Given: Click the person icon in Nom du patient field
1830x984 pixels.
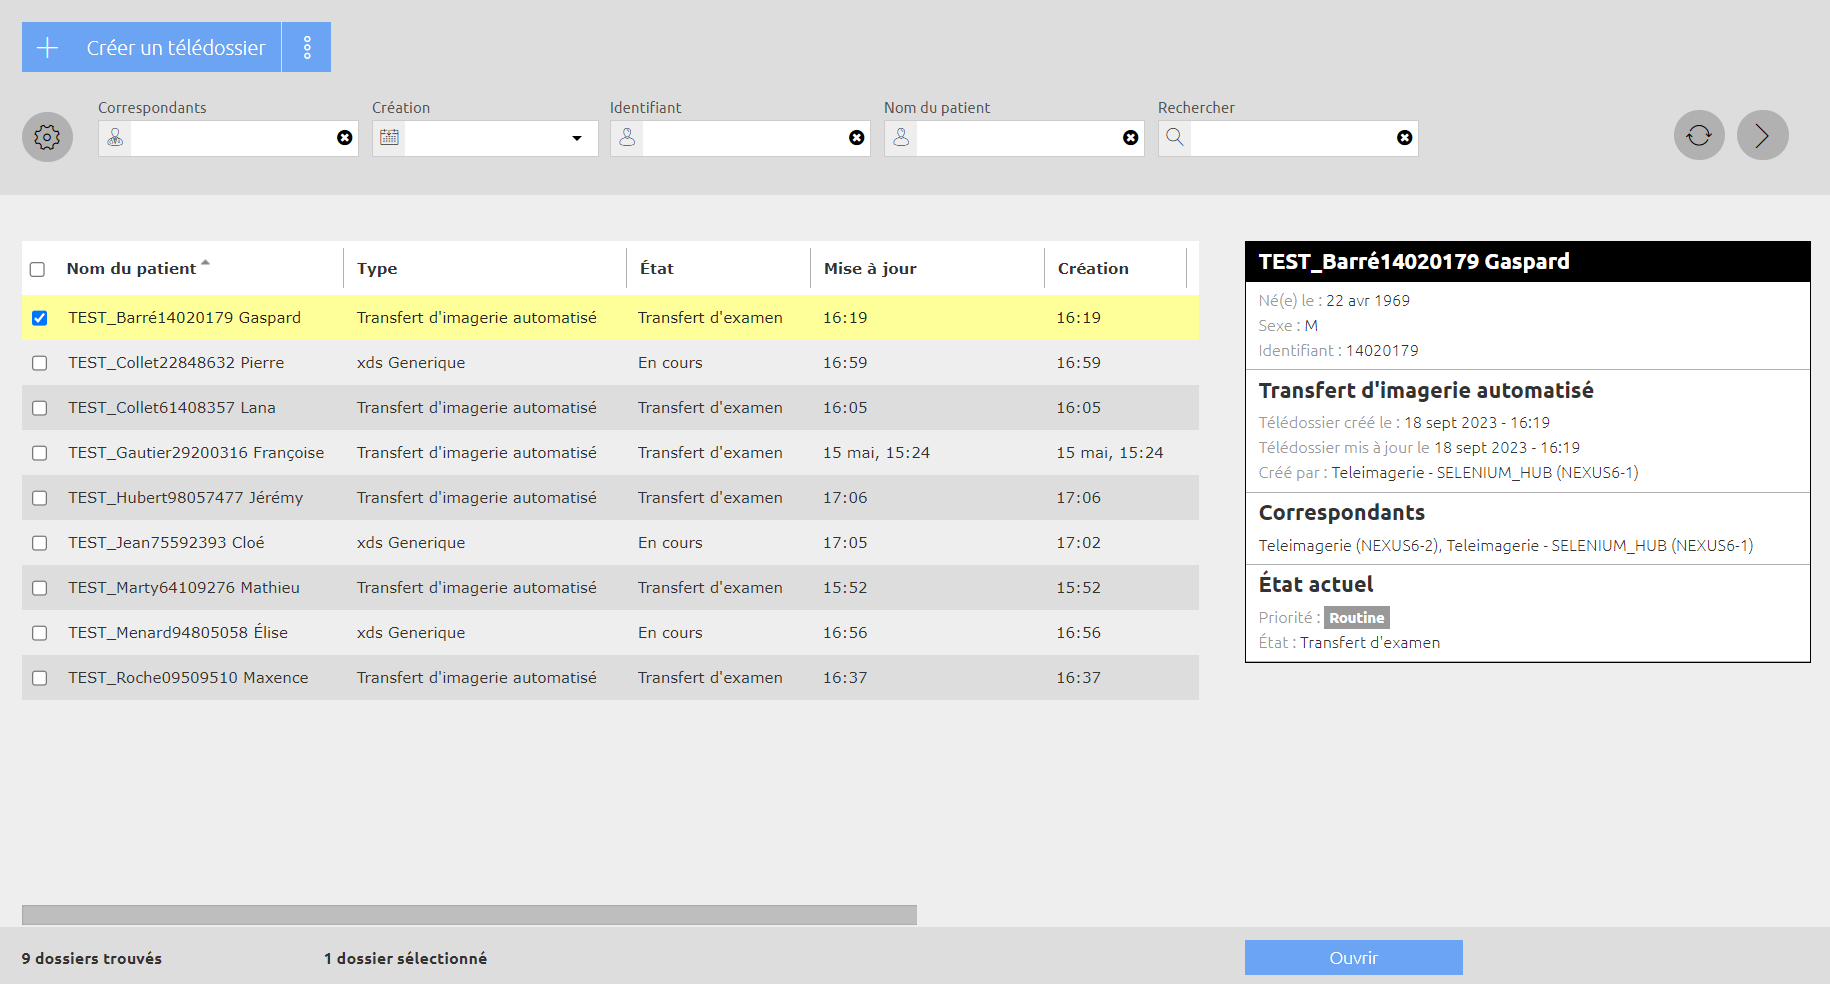Looking at the screenshot, I should pyautogui.click(x=901, y=138).
